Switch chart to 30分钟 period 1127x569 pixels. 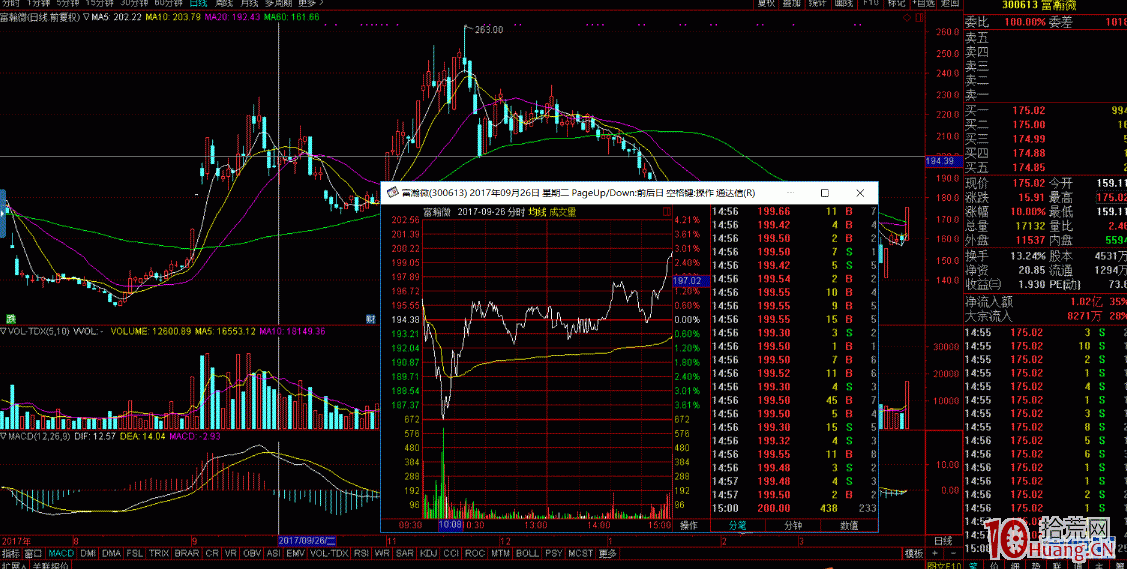pos(132,3)
